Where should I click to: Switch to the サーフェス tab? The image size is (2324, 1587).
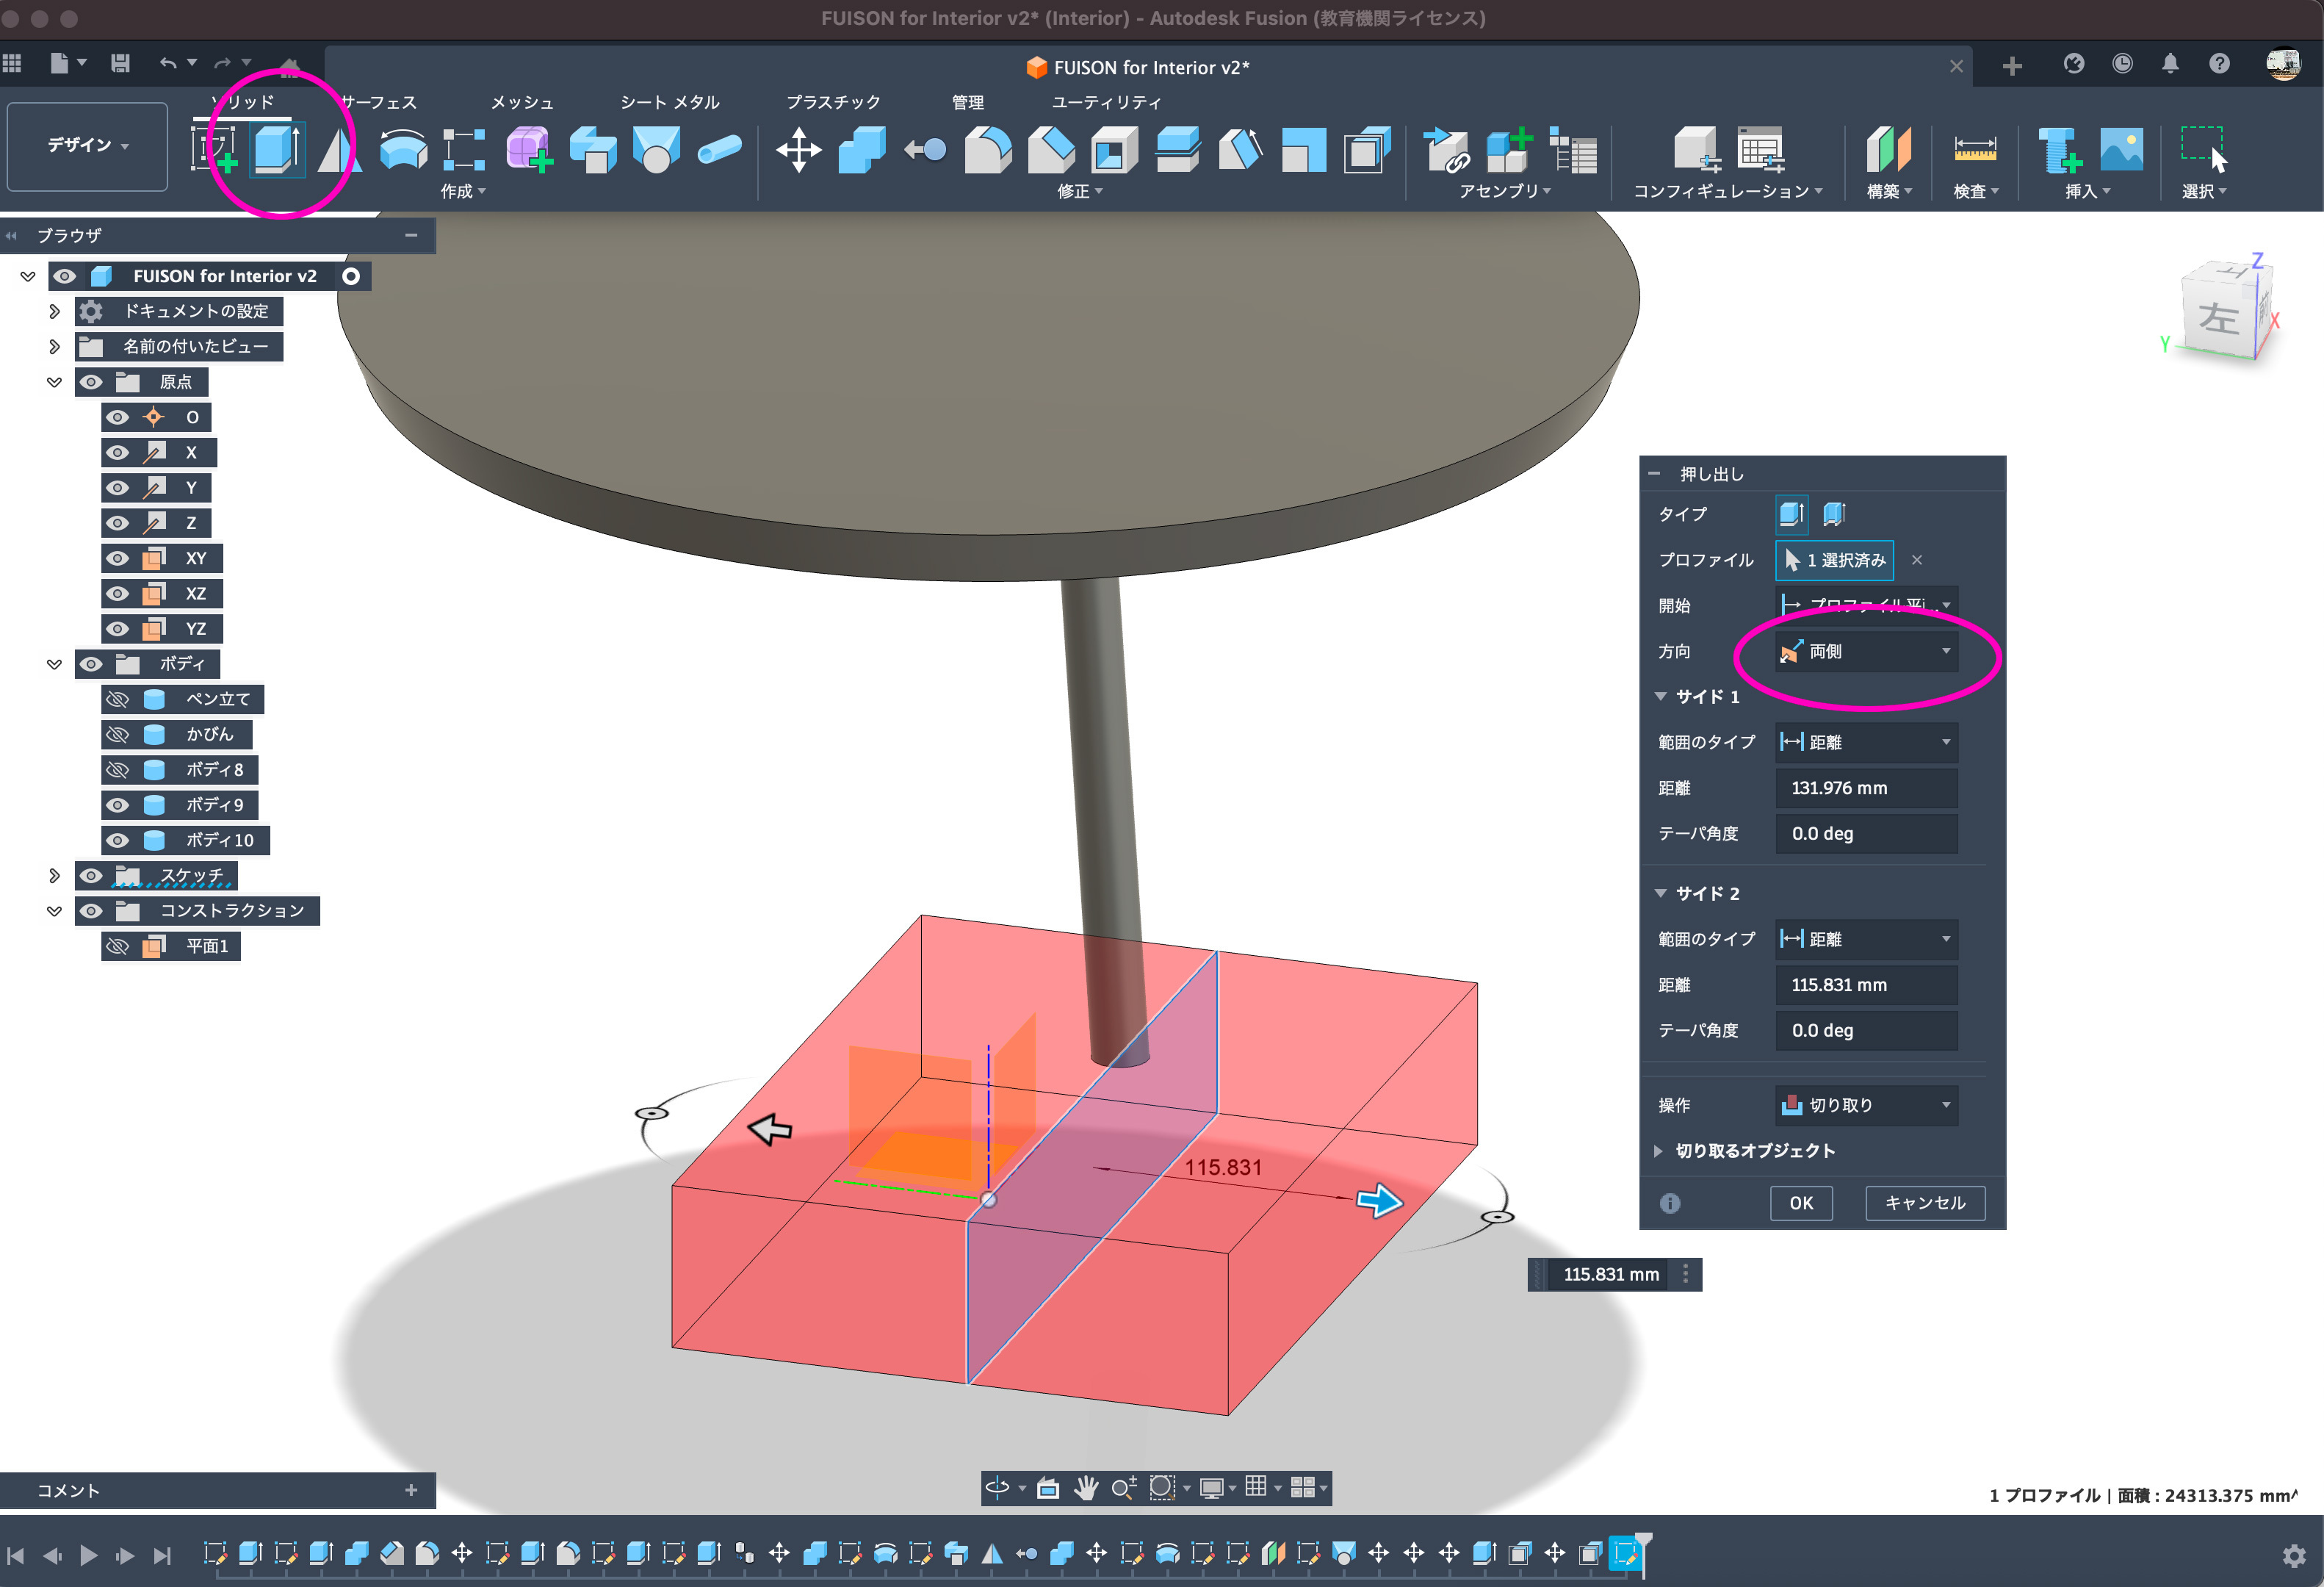[x=378, y=102]
